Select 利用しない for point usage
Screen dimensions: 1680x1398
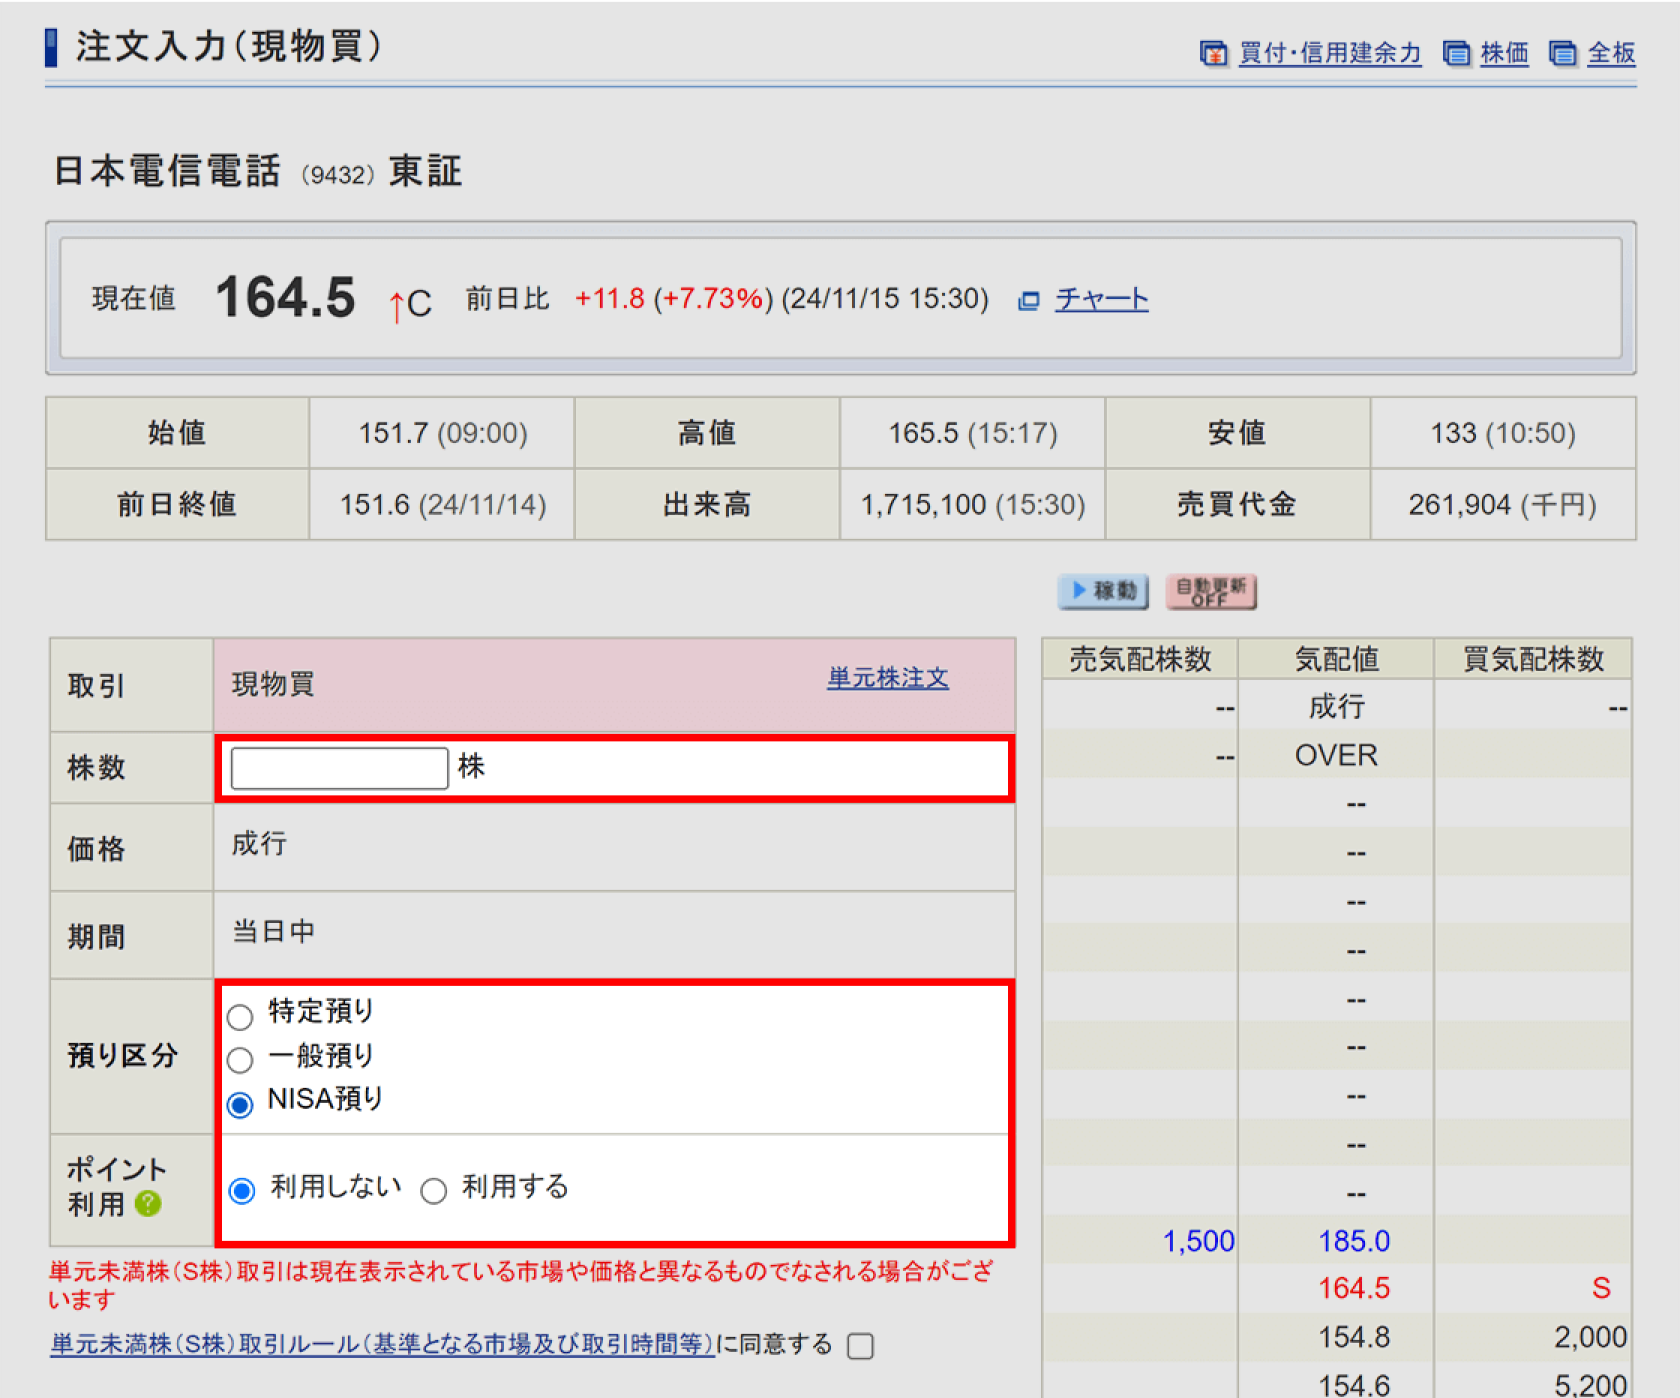241,1190
